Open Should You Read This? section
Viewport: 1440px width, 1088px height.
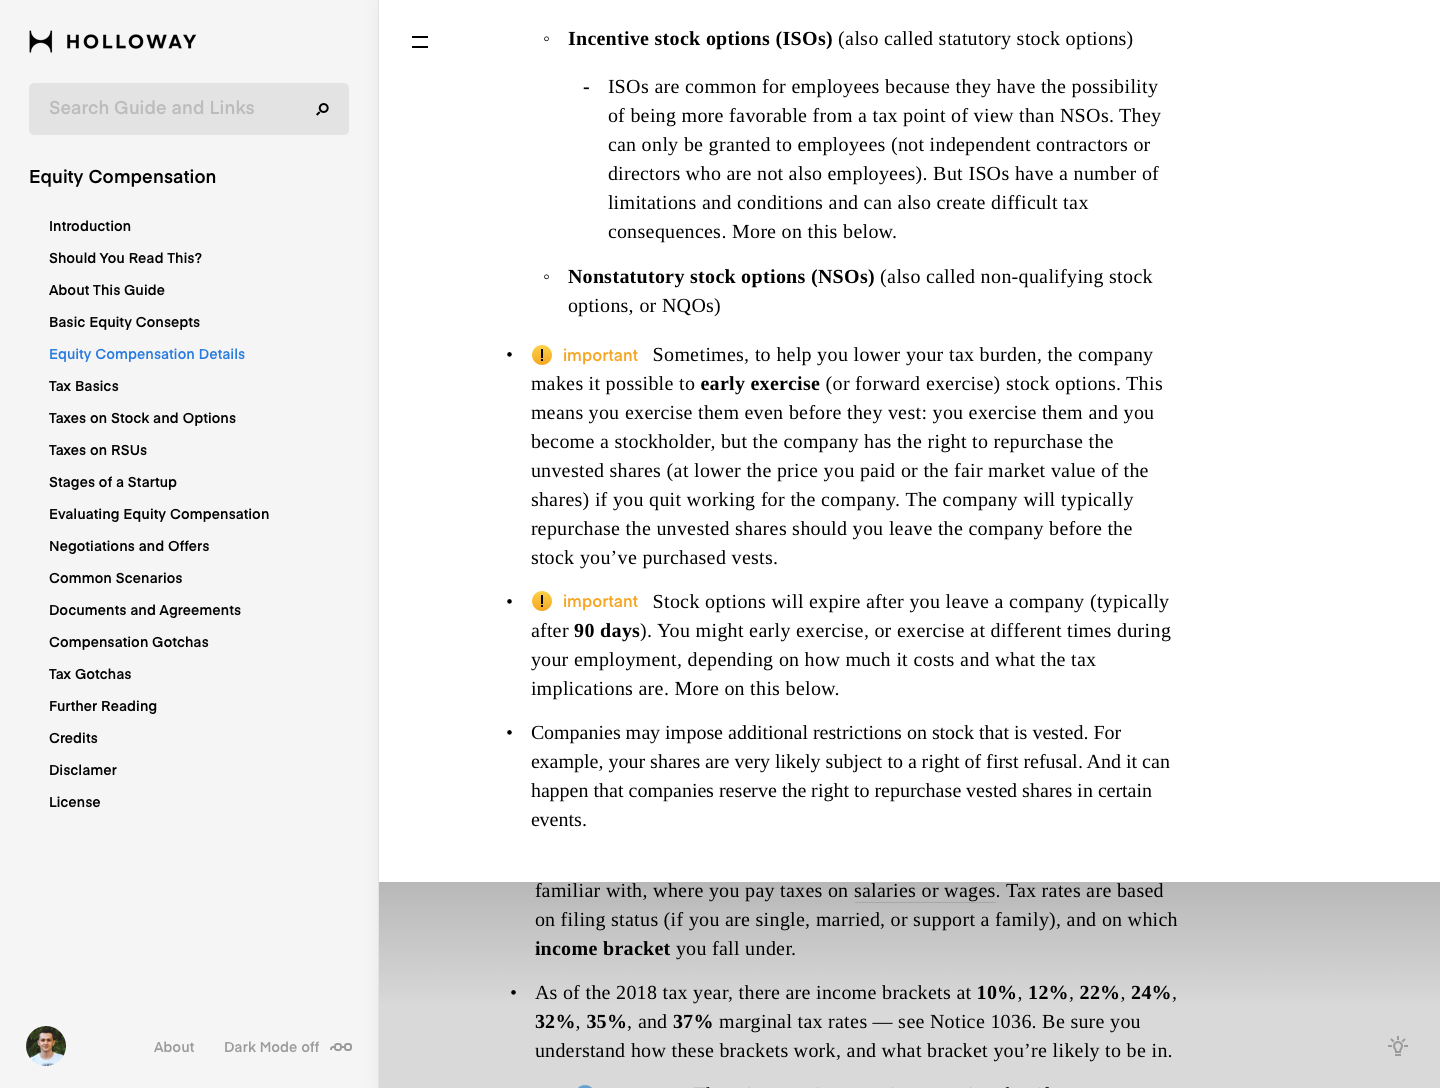(x=125, y=258)
